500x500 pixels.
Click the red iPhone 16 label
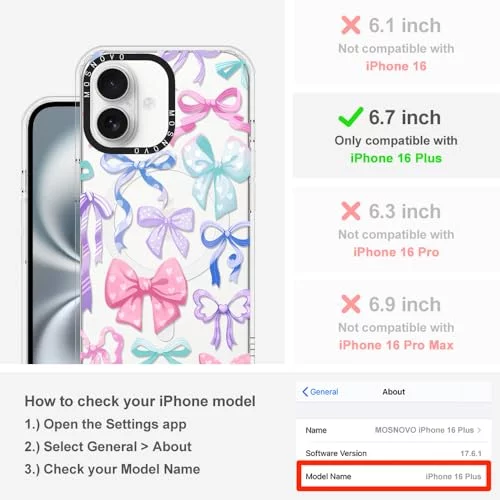pos(396,66)
